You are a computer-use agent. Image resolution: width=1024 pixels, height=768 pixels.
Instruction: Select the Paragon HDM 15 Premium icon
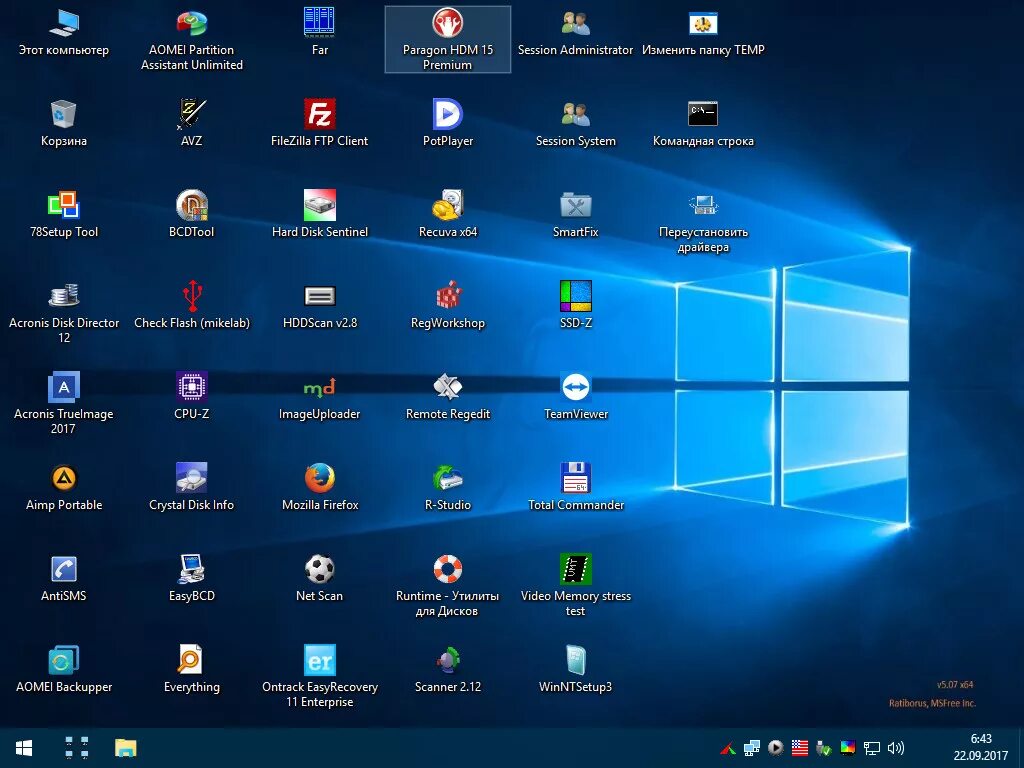447,39
